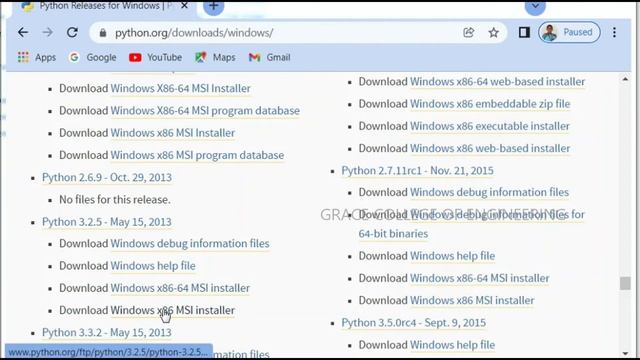Viewport: 640px width, 360px height.
Task: Go back to the previous page
Action: click(23, 32)
